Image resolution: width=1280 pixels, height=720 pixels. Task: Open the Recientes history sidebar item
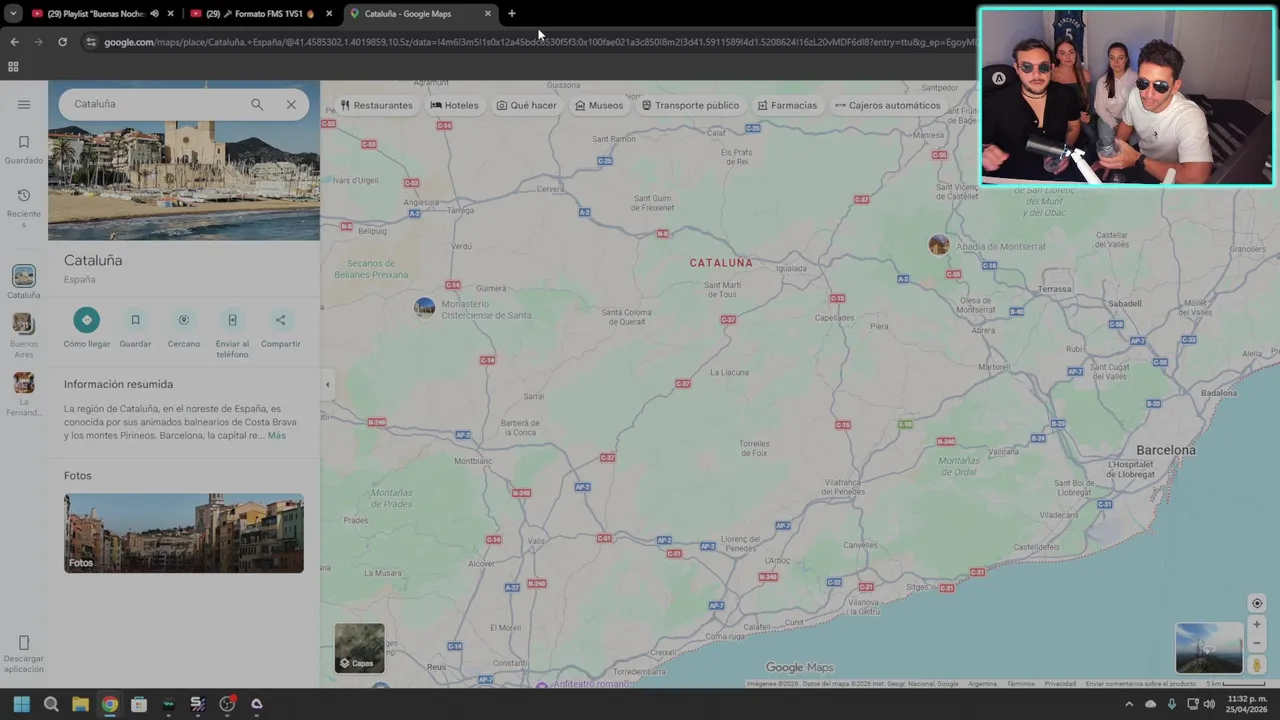point(24,208)
